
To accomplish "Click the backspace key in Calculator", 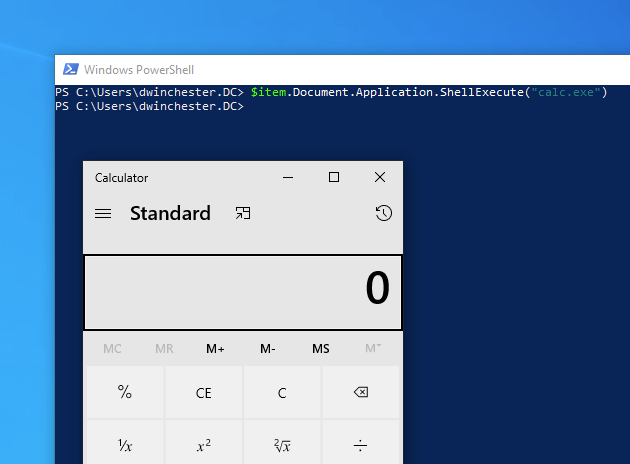I will 361,392.
